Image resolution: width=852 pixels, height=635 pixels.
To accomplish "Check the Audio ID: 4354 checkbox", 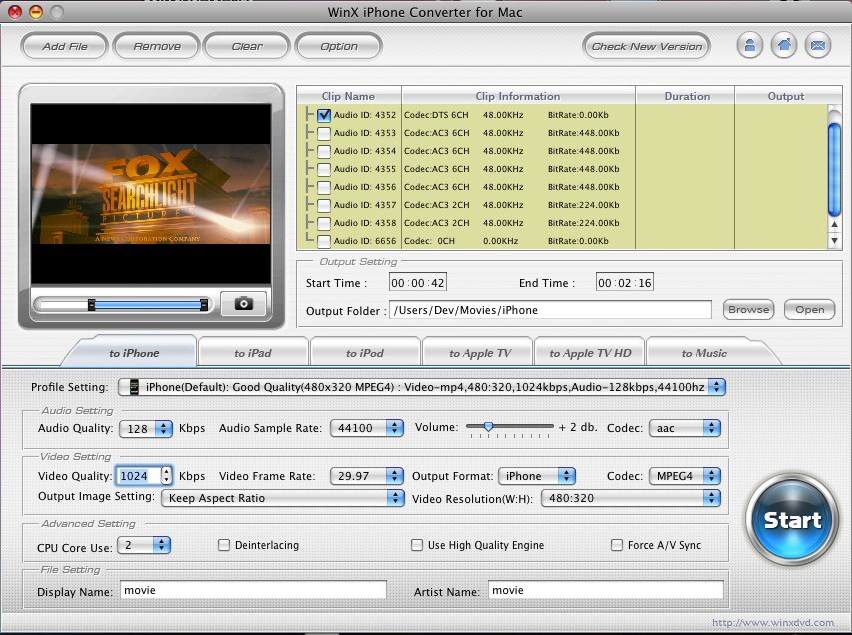I will (324, 151).
